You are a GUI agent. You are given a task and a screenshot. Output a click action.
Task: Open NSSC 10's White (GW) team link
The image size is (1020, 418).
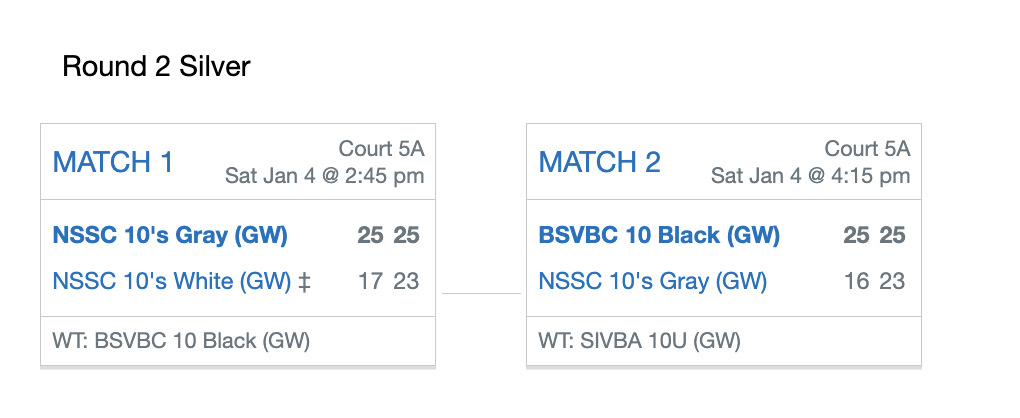coord(172,281)
